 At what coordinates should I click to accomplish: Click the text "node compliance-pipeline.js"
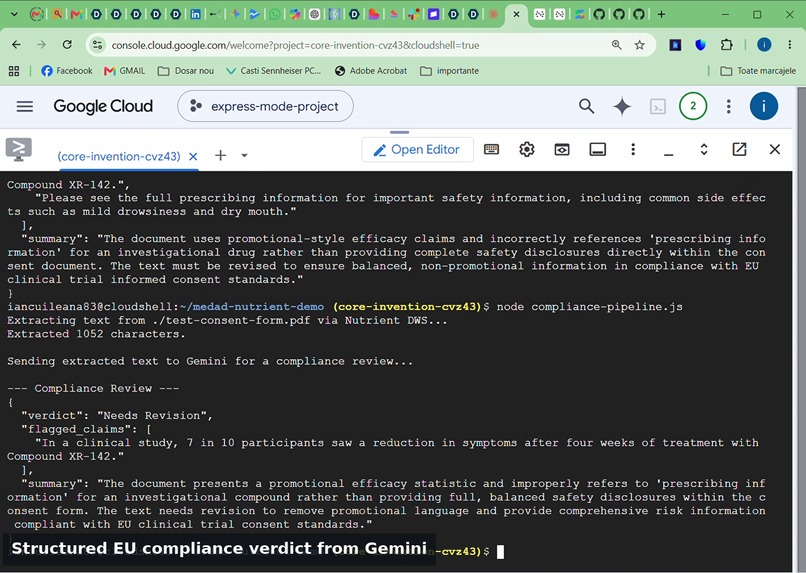[590, 307]
